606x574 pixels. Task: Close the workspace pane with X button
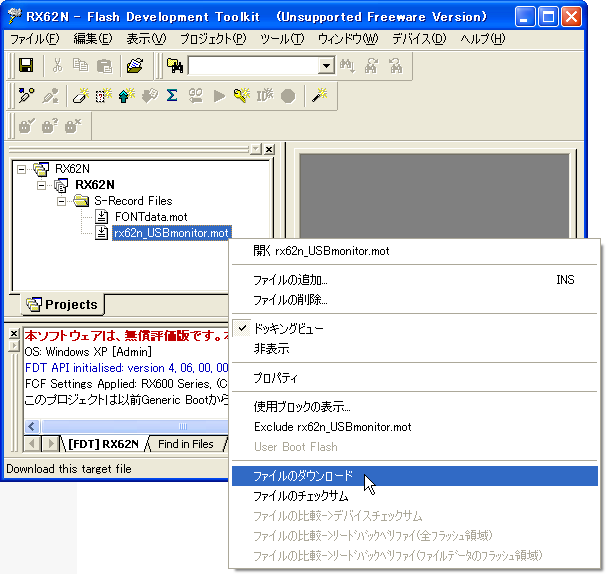click(x=269, y=149)
